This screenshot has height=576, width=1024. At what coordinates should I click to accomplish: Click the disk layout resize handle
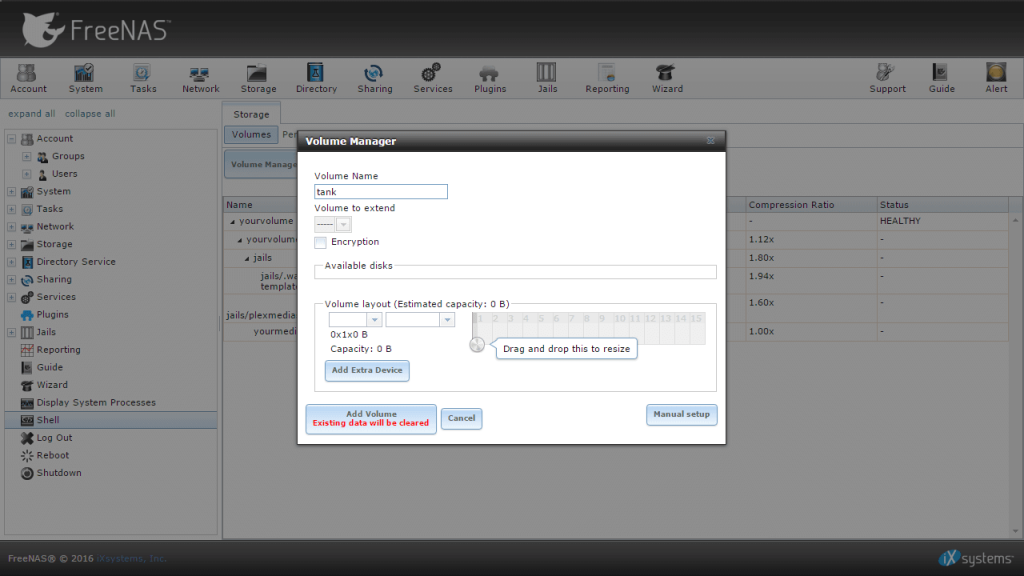(477, 345)
